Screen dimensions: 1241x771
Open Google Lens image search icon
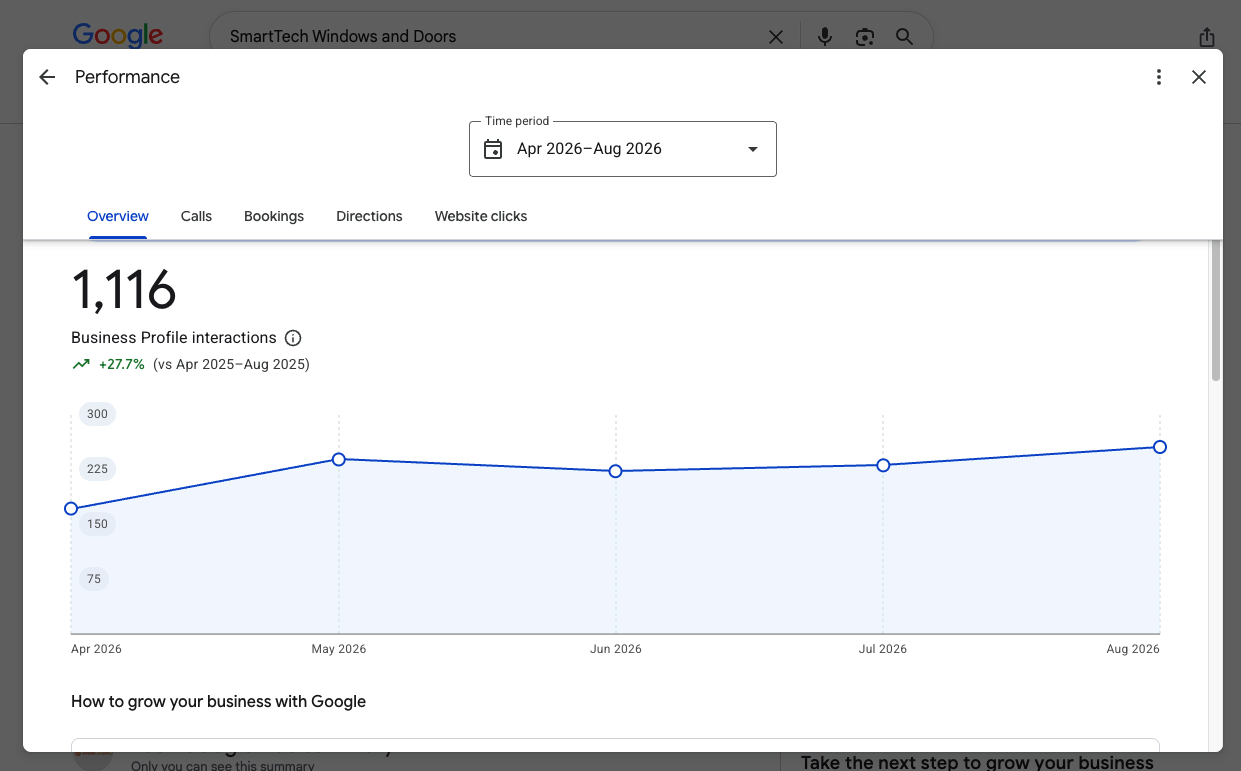pos(865,37)
